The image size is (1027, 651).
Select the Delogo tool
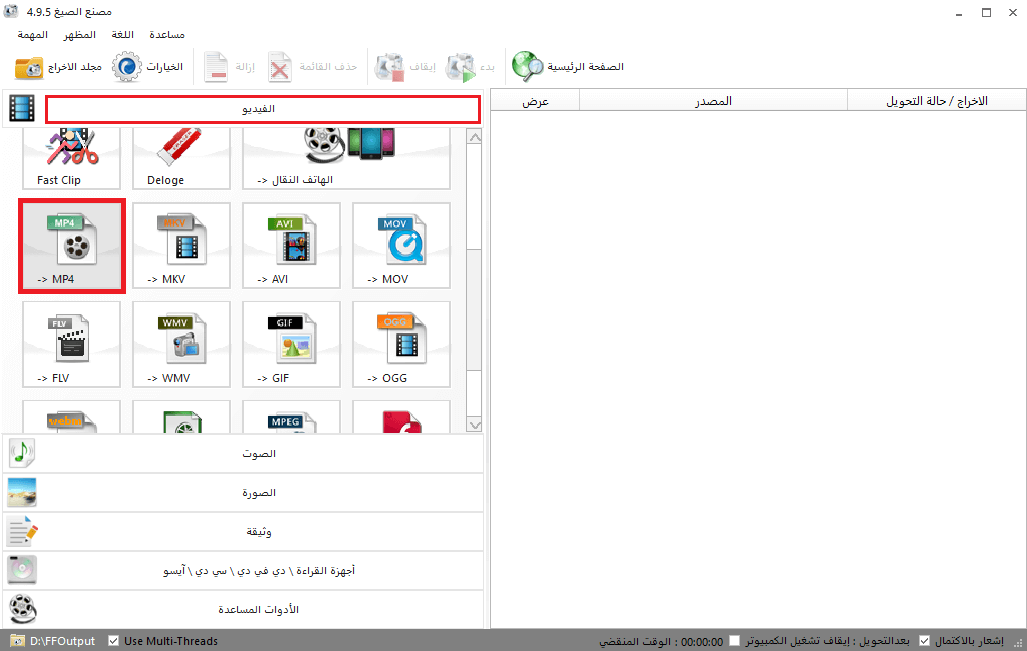point(181,158)
